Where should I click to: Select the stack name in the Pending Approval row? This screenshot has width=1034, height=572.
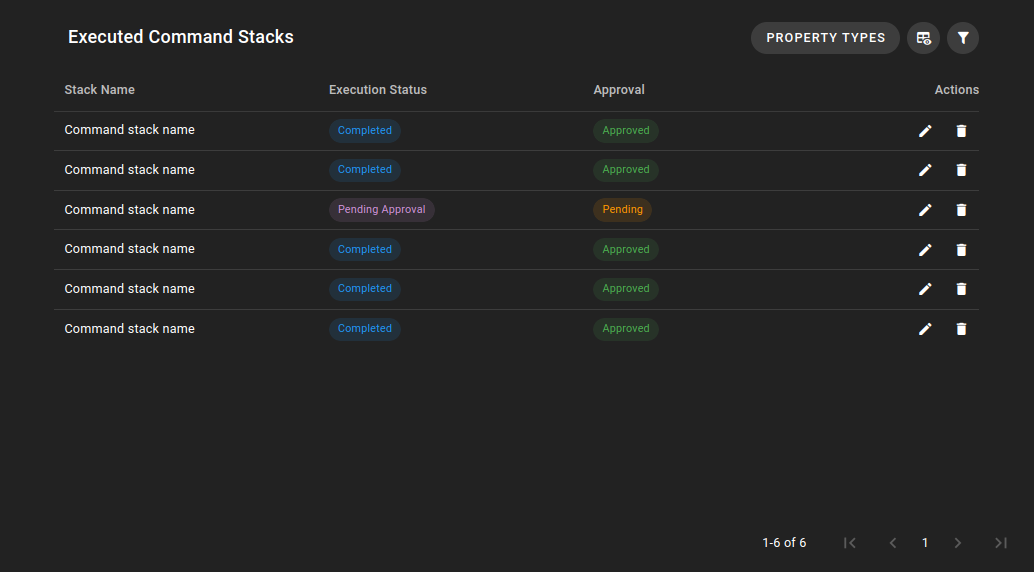click(x=129, y=210)
